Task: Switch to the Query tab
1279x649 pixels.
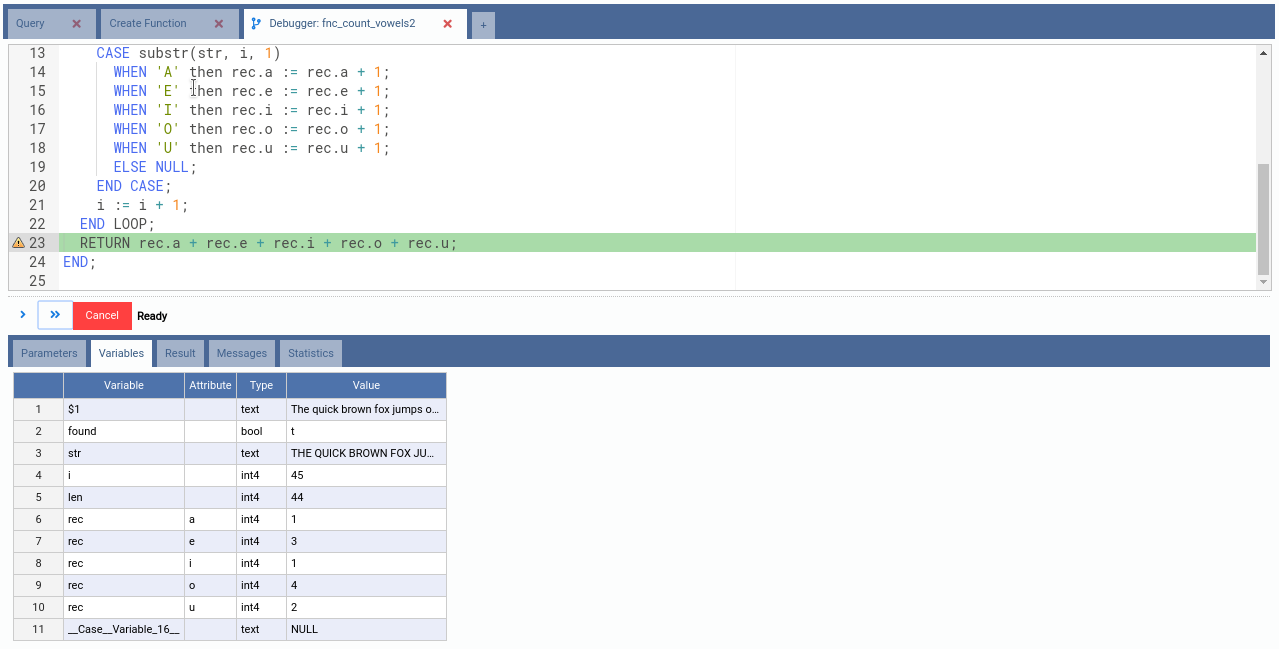Action: 31,24
